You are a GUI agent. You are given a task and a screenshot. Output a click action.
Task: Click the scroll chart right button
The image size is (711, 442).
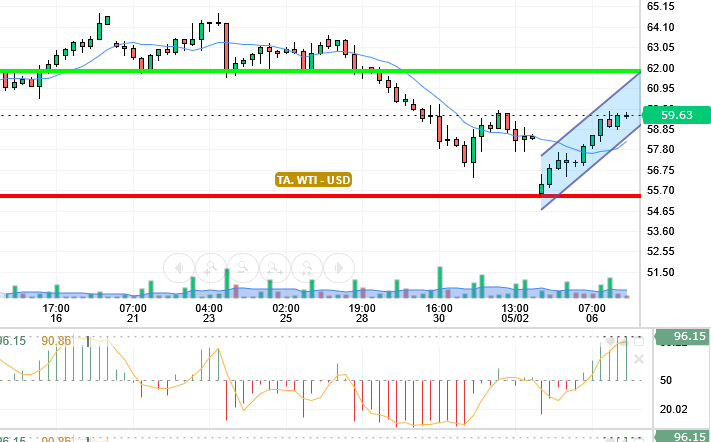click(339, 268)
